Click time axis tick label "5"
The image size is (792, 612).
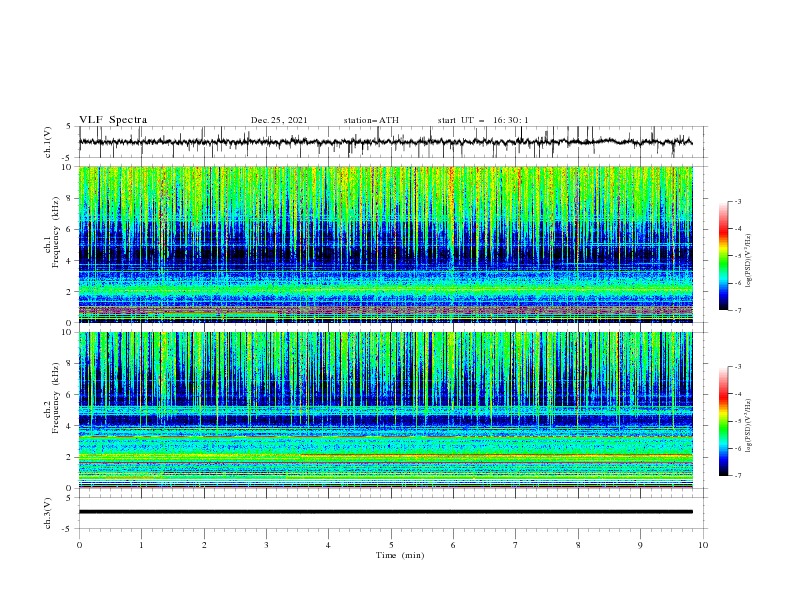coord(391,545)
